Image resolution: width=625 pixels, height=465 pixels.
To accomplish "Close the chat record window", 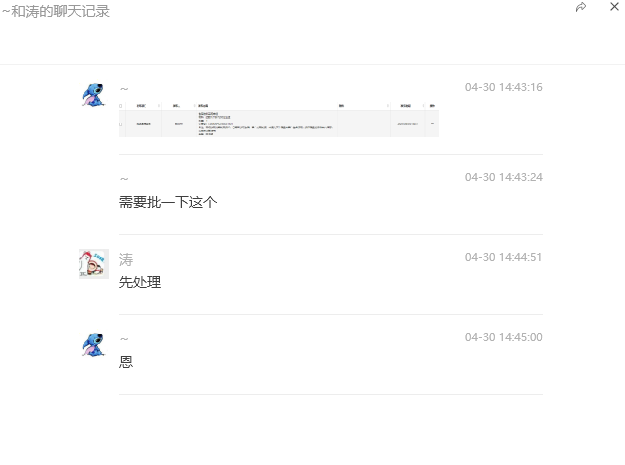I will [x=614, y=6].
